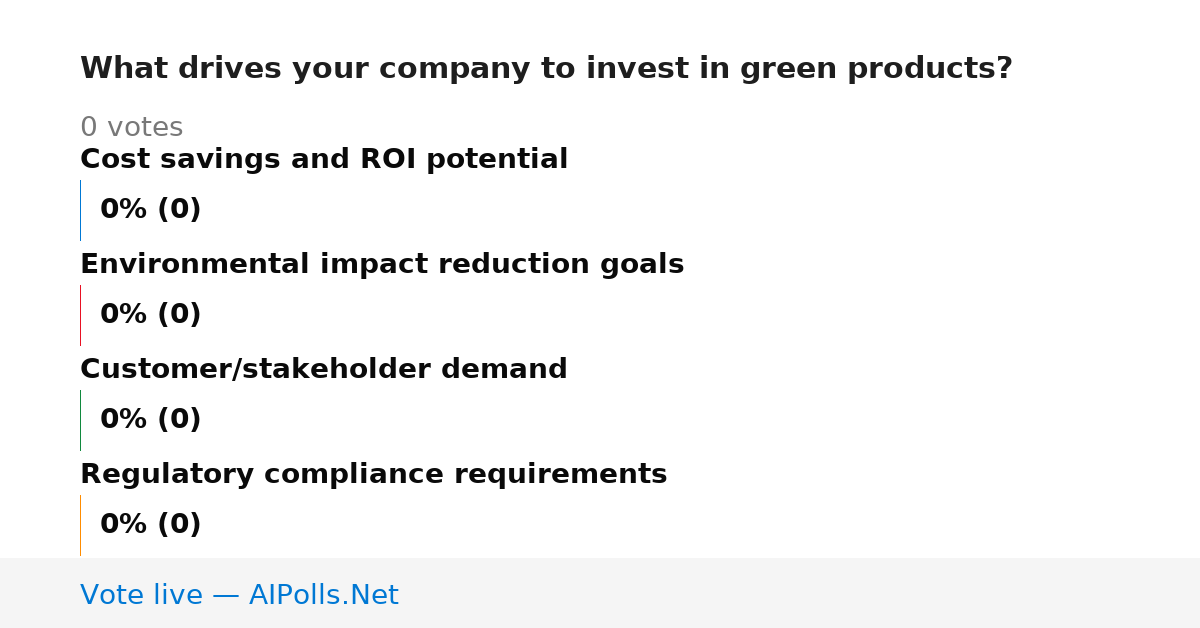Click the words Vote live in footer

[141, 595]
